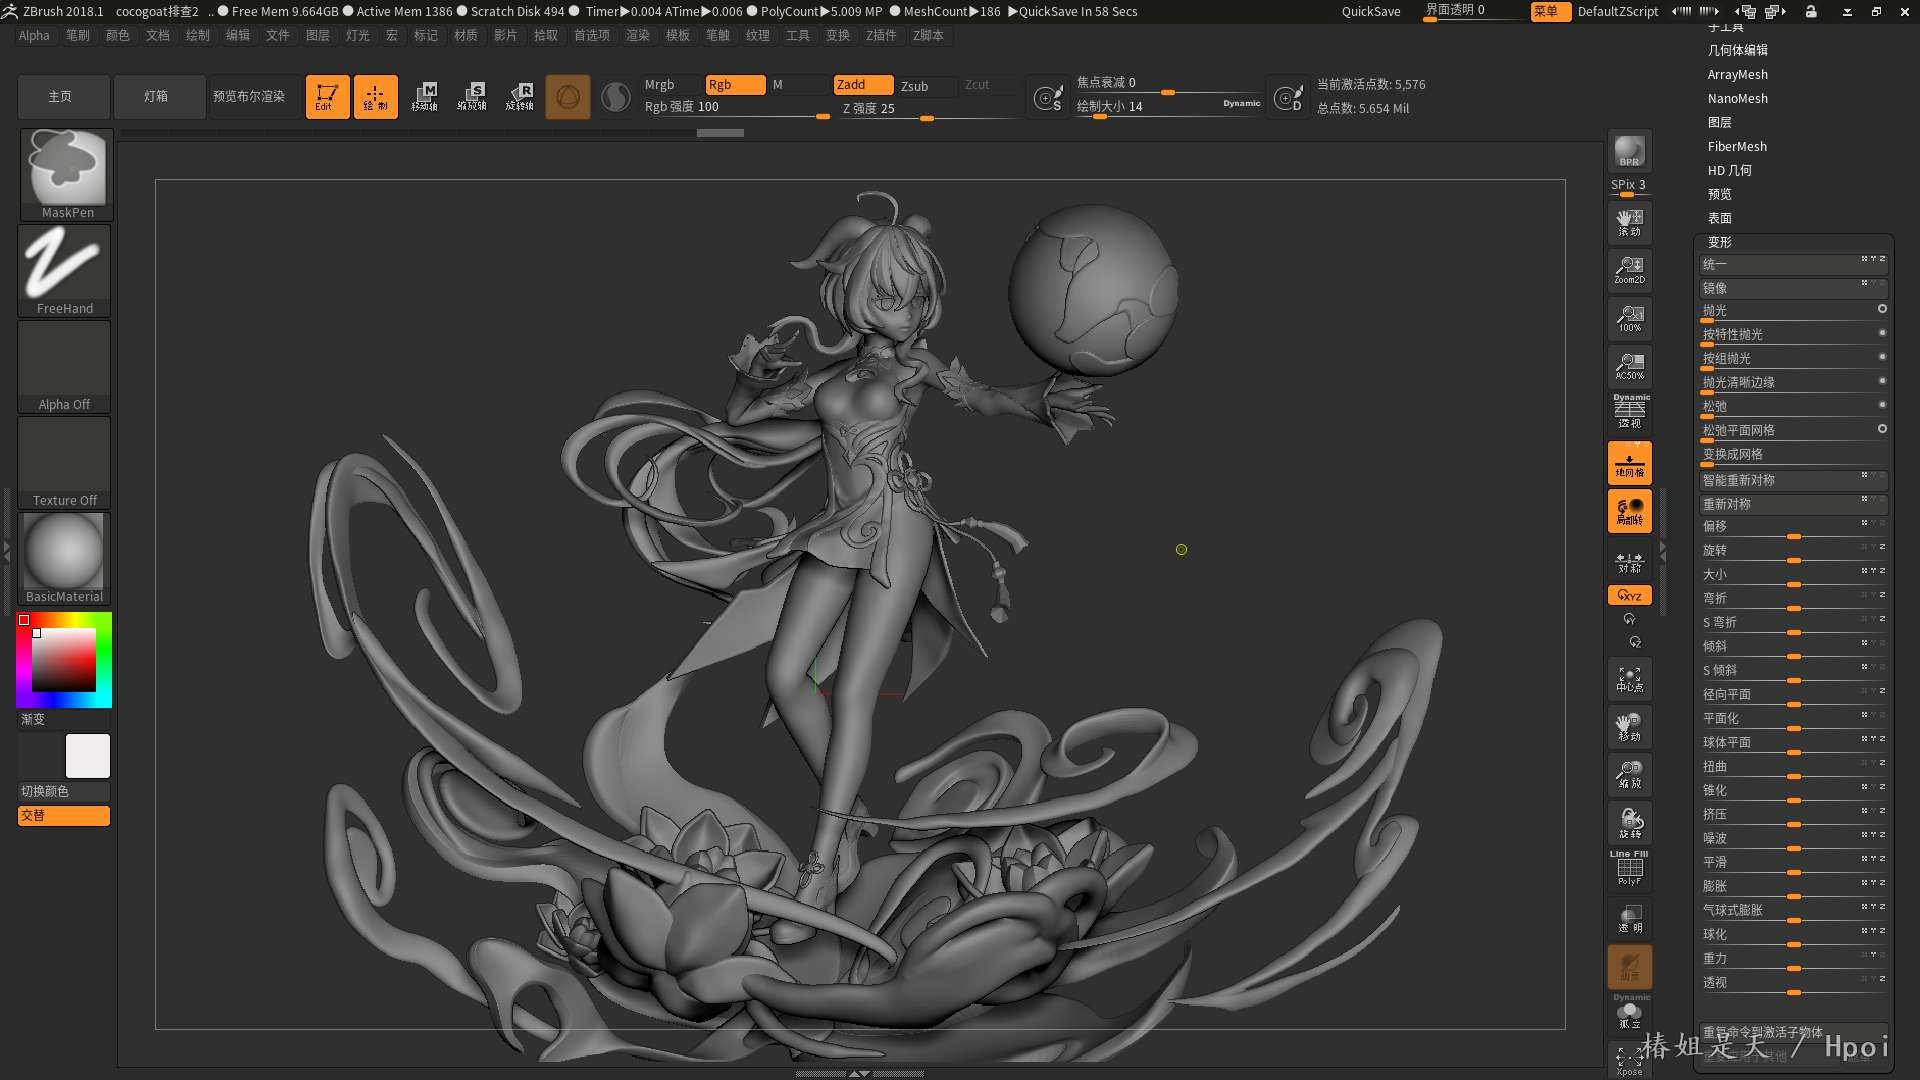This screenshot has width=1920, height=1080.
Task: Open the 渲染 (Render) menu
Action: 637,35
